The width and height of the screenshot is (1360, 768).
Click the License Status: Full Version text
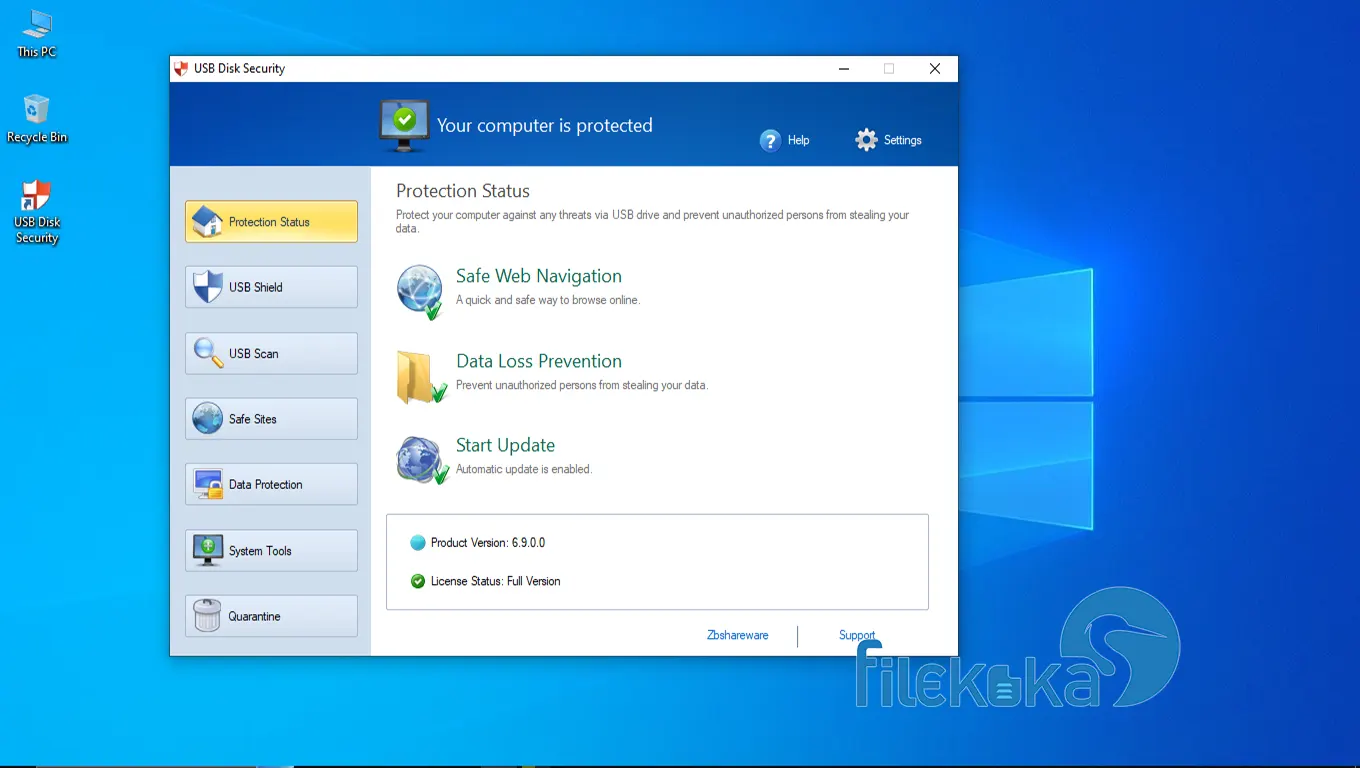(496, 581)
